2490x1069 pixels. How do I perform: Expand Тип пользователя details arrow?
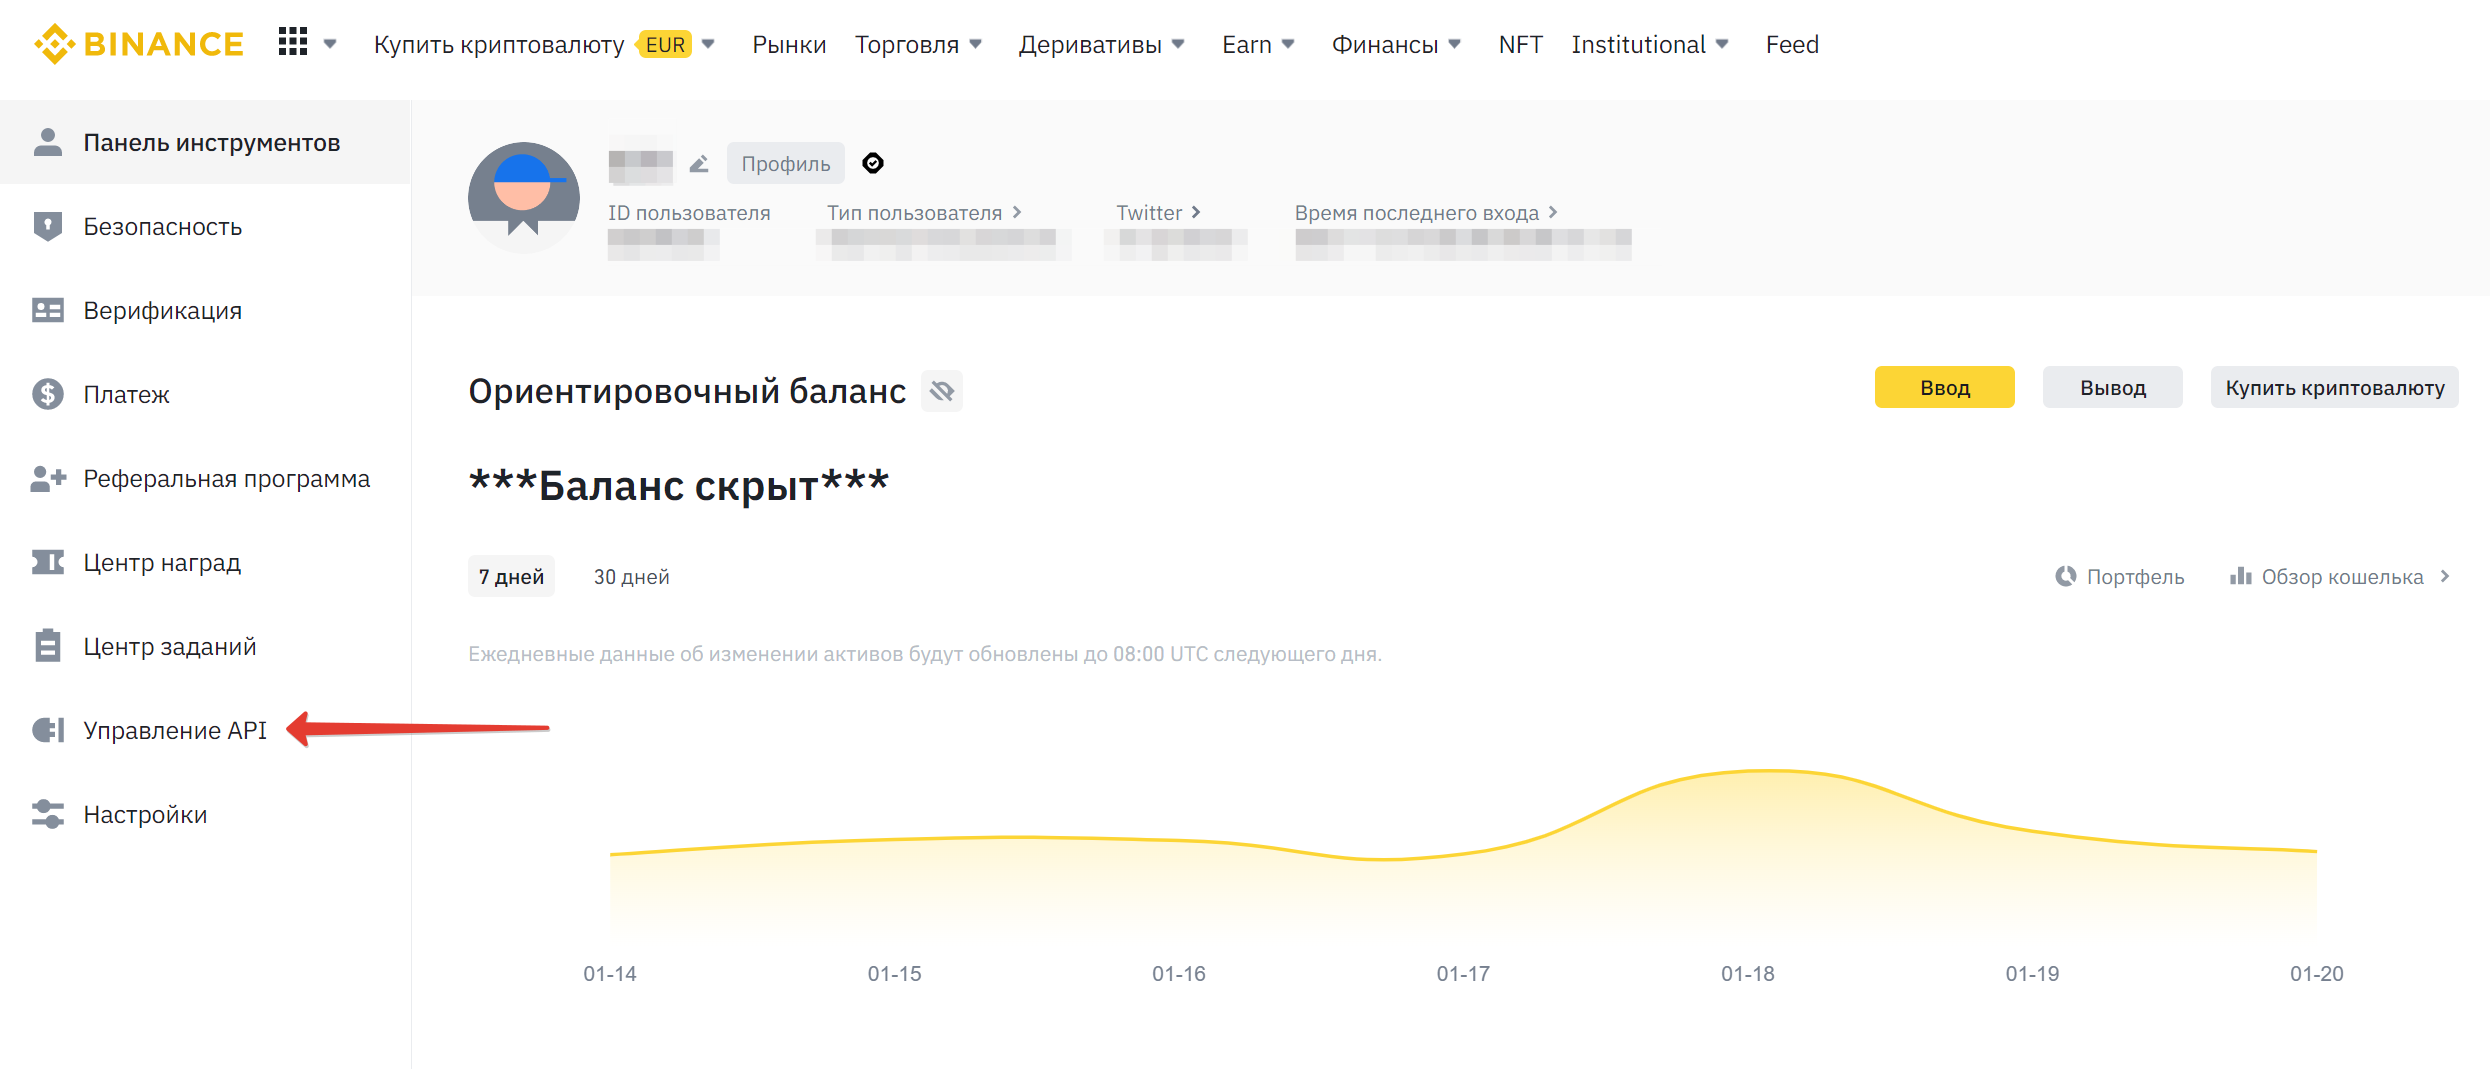[x=1017, y=212]
